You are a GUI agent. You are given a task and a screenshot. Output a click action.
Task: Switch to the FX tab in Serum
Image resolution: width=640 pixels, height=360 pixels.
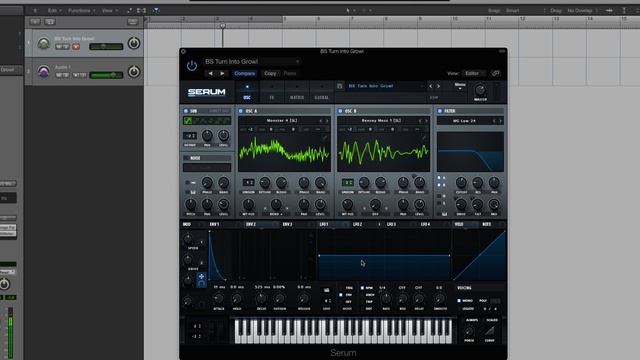272,92
